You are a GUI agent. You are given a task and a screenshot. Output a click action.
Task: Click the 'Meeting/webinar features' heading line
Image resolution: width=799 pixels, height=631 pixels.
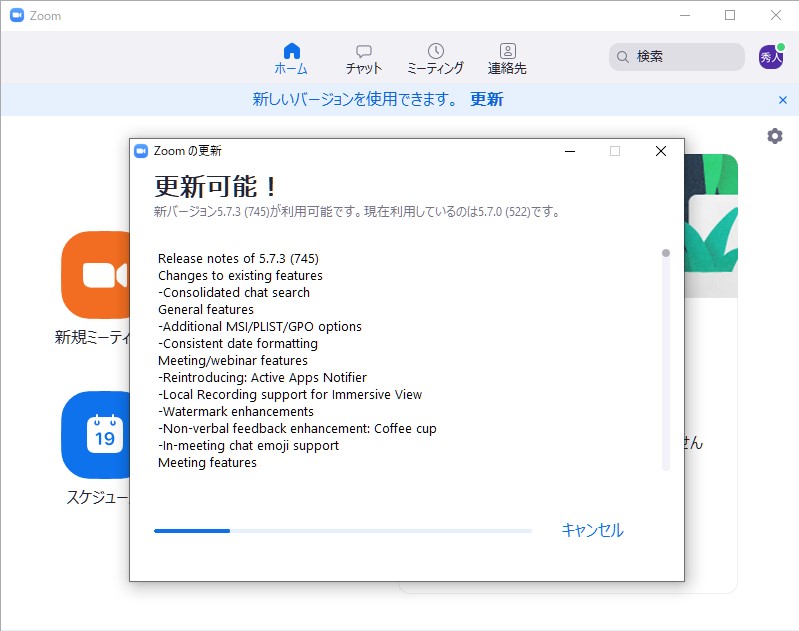click(x=233, y=360)
